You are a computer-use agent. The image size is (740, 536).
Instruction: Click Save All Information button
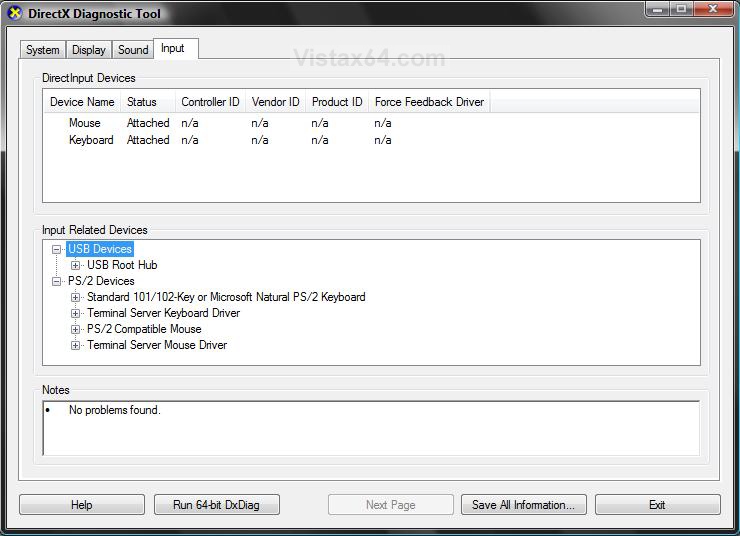(523, 505)
